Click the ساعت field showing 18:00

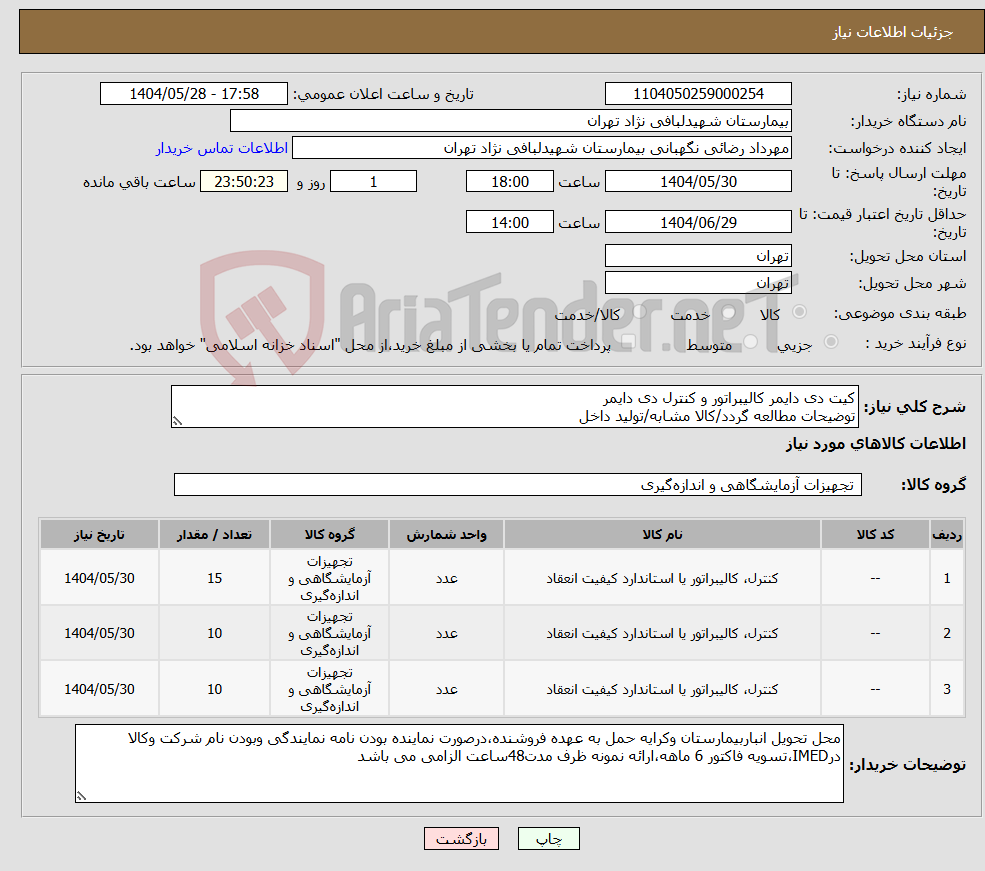point(510,181)
